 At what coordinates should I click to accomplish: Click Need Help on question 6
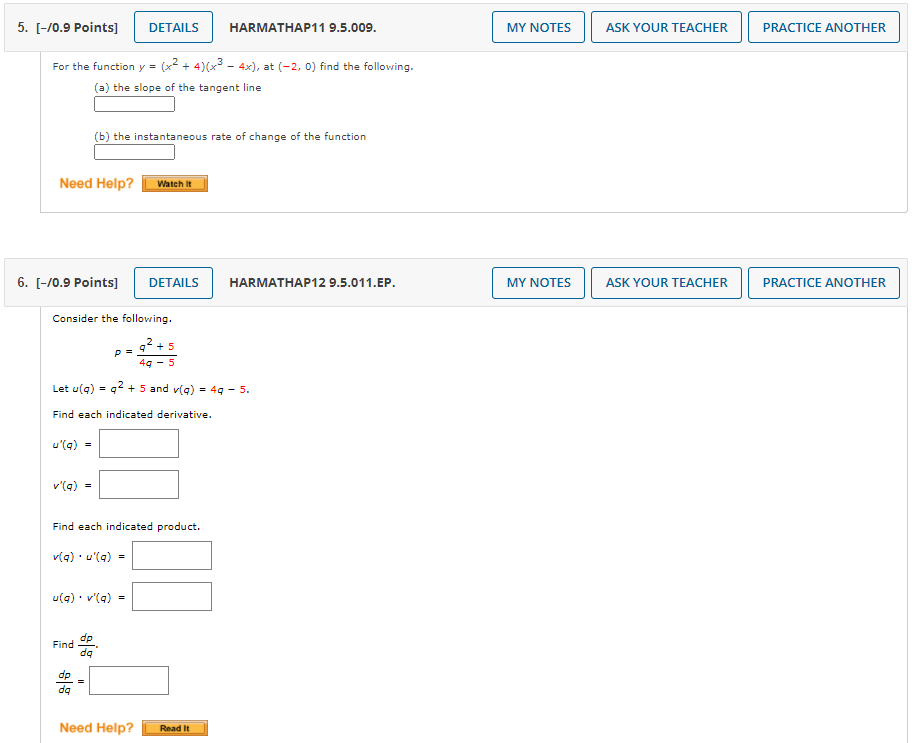[95, 727]
